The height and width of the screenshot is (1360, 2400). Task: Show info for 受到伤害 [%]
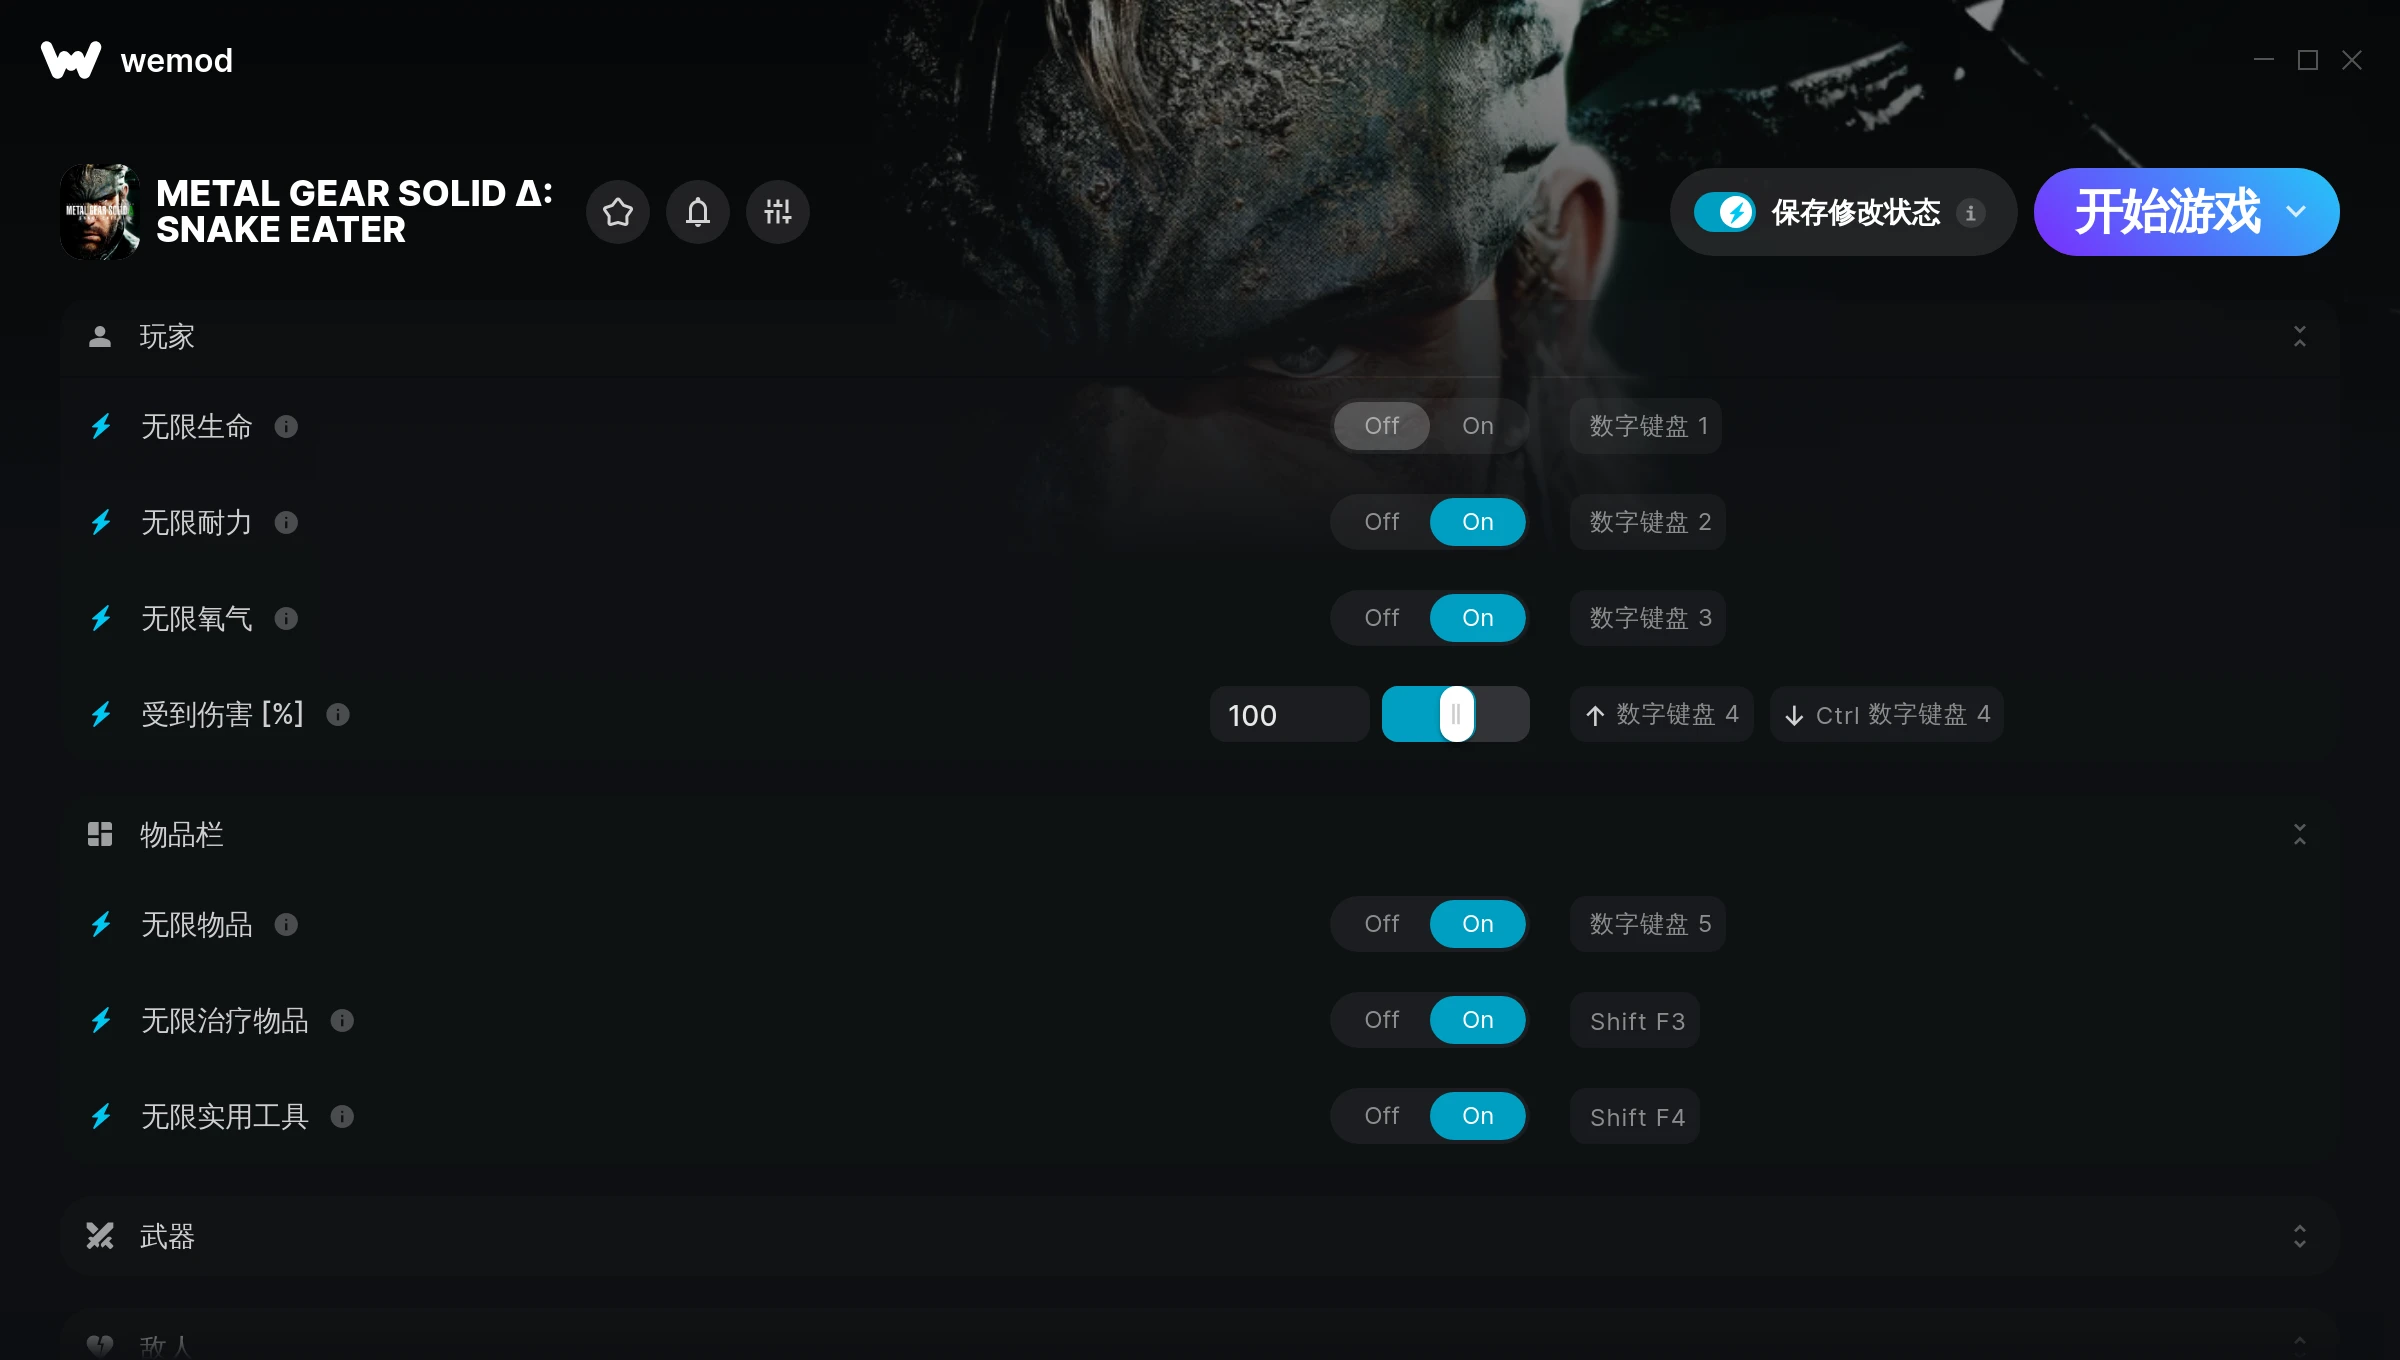tap(338, 715)
